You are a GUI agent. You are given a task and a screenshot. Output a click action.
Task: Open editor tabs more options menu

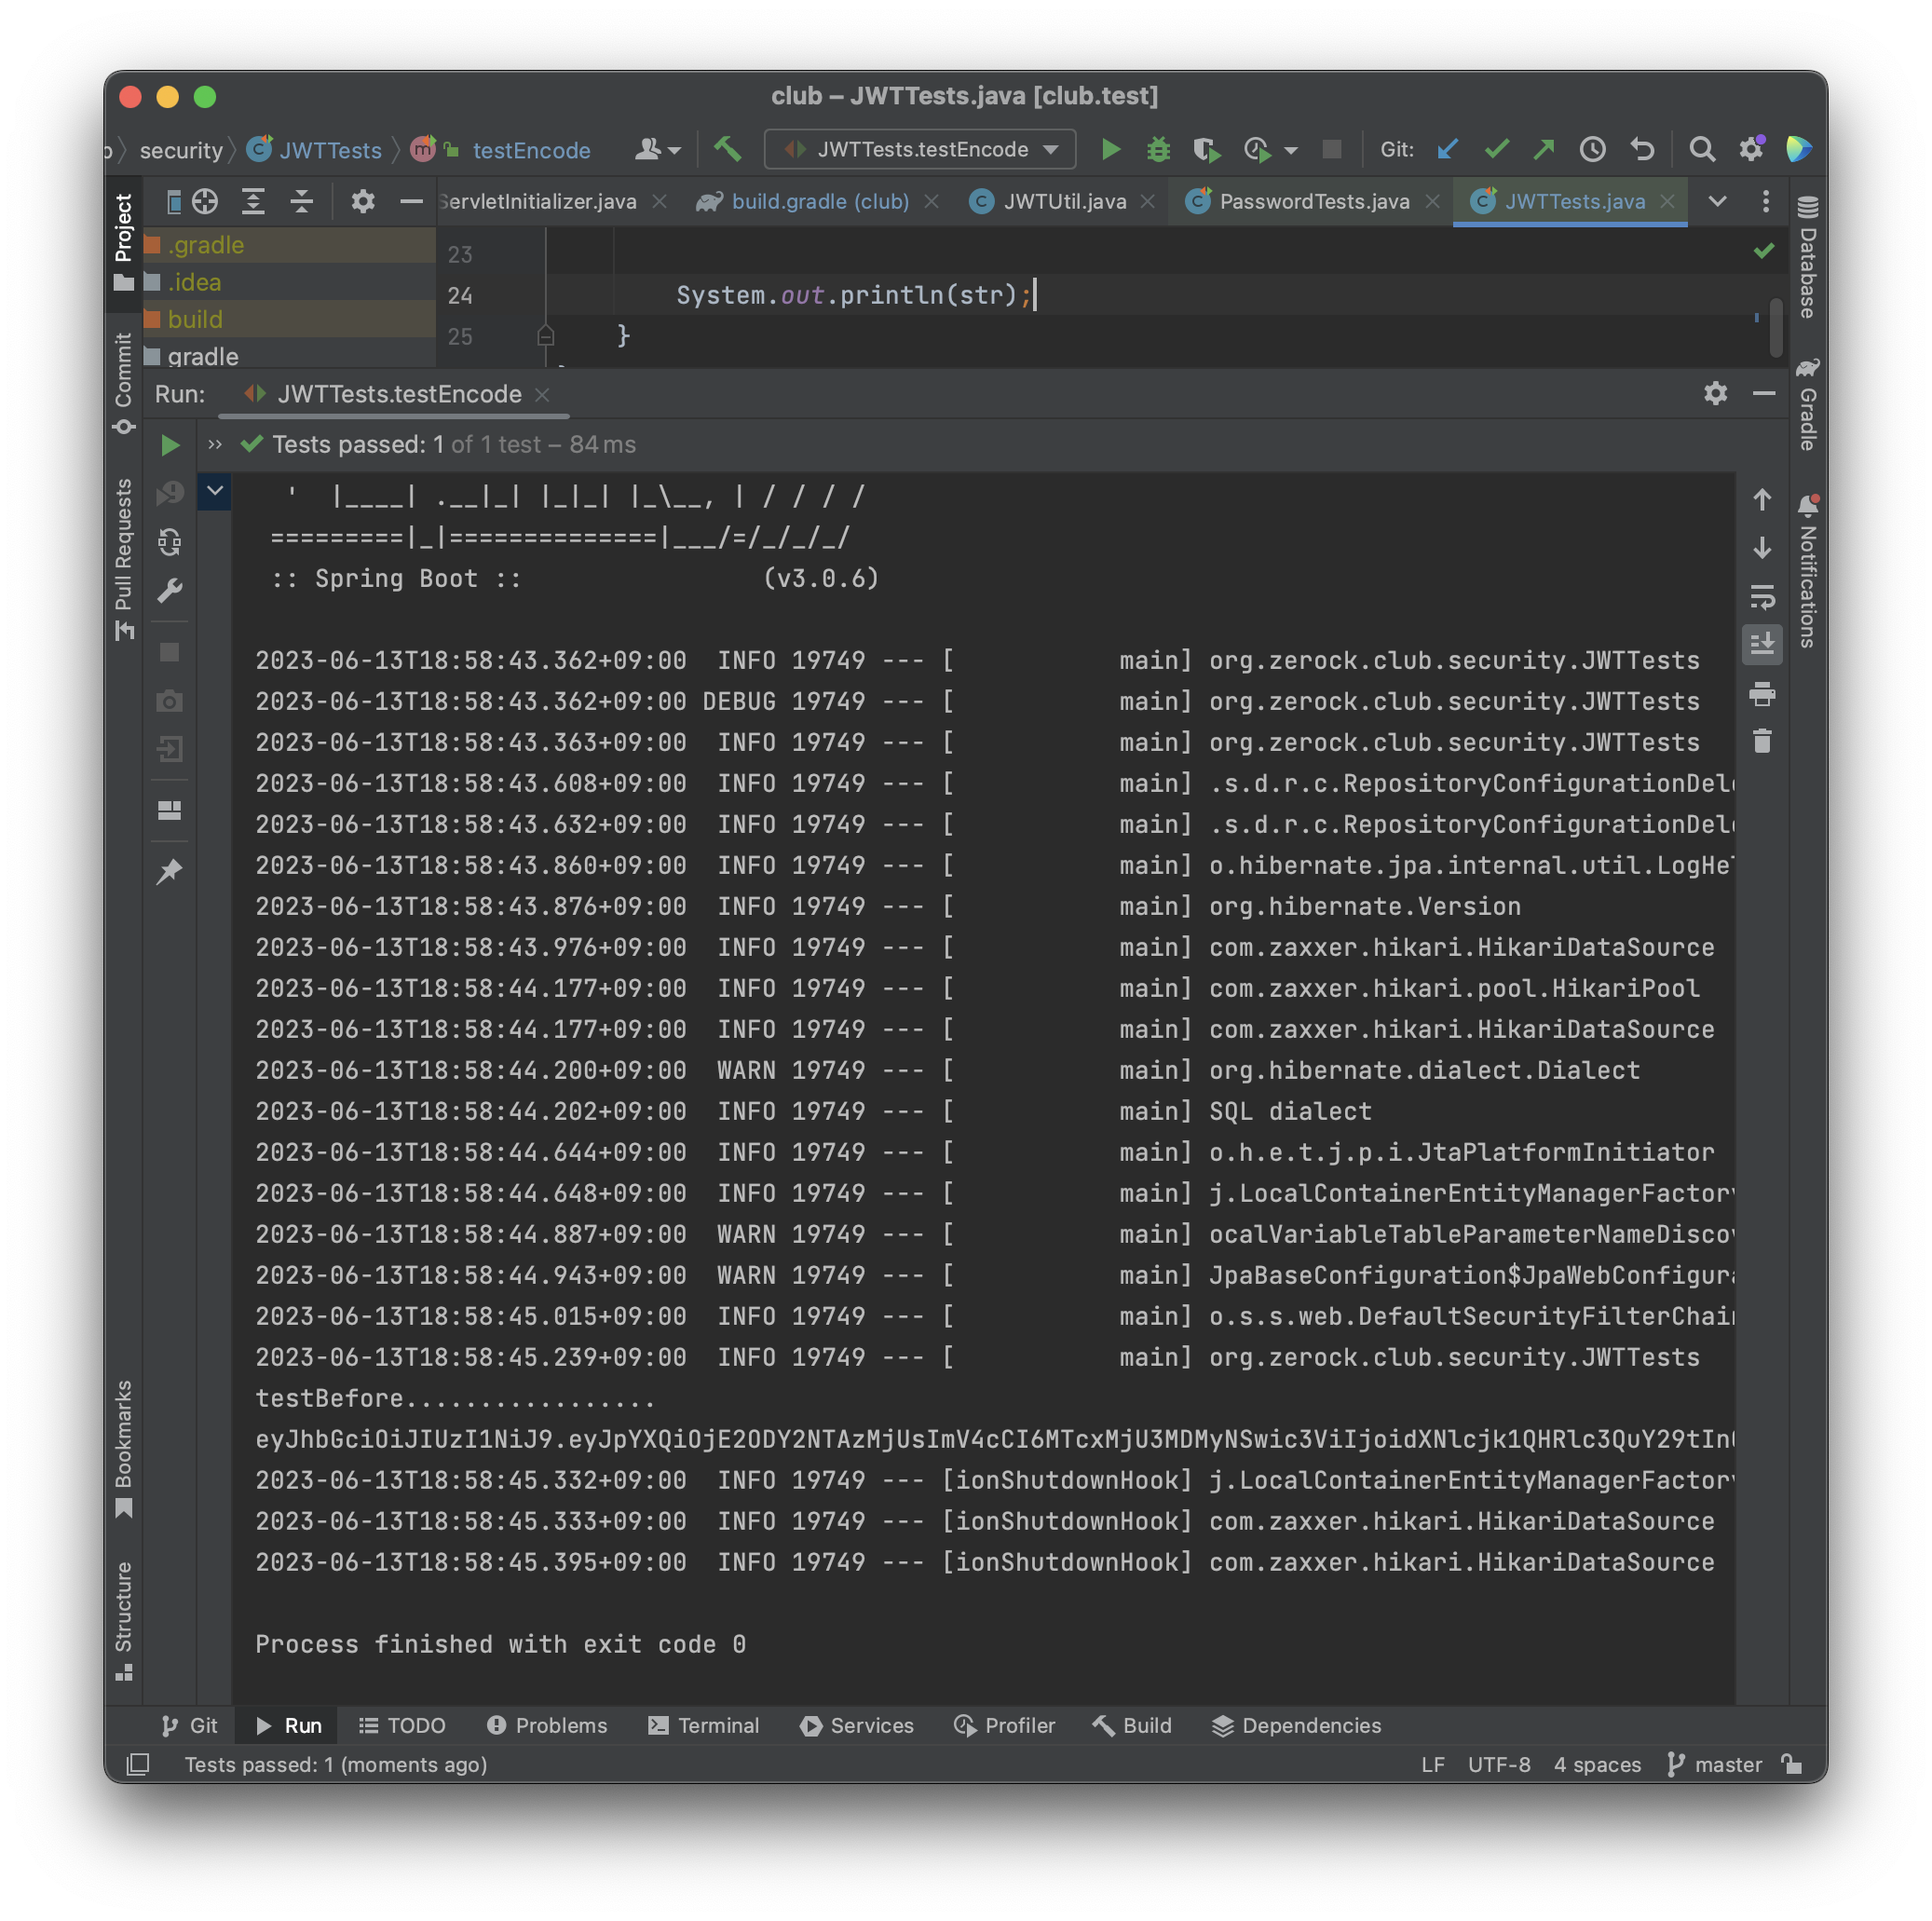[x=1766, y=202]
